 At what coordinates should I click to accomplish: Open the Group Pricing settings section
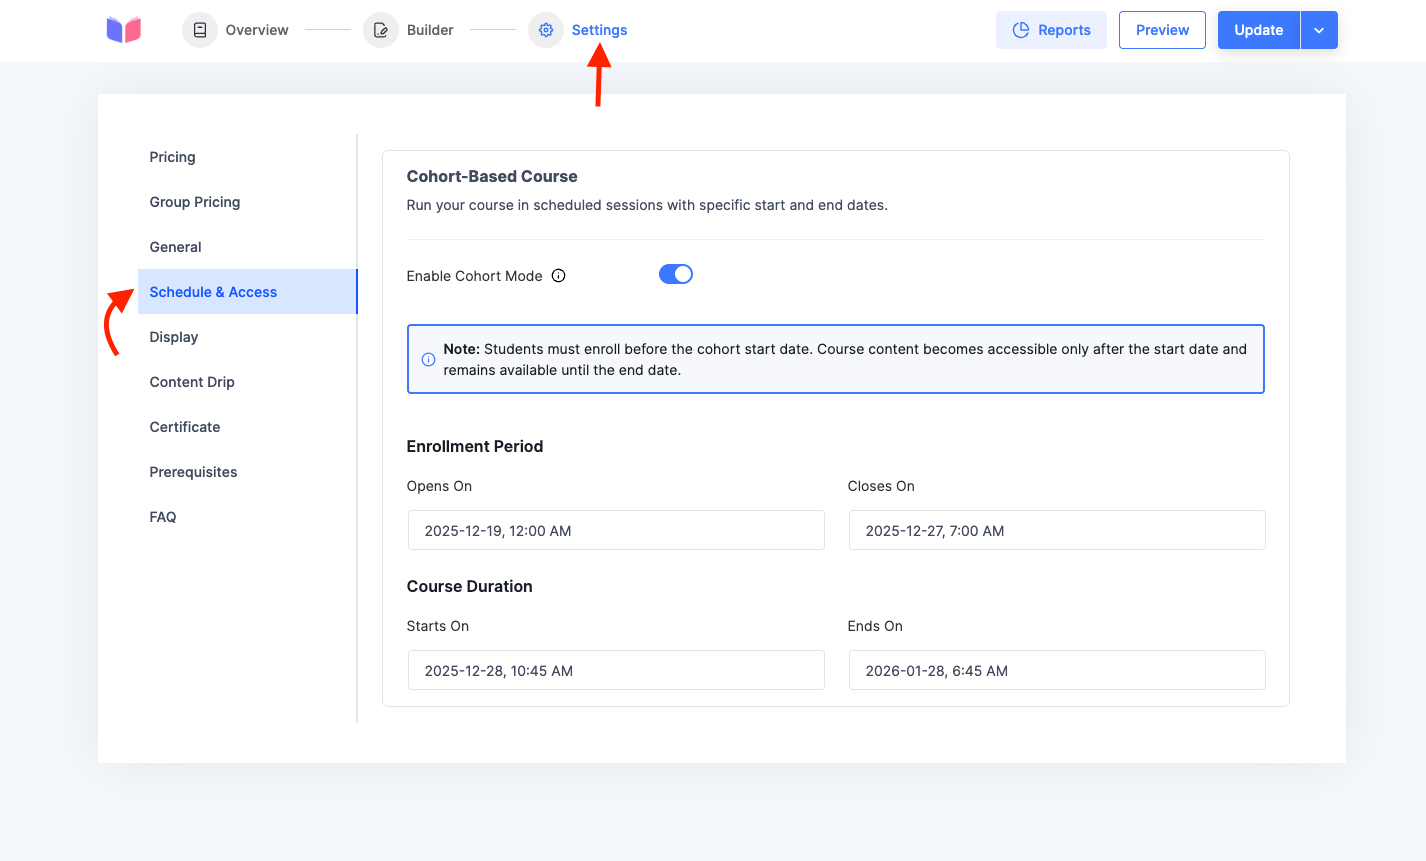coord(247,202)
